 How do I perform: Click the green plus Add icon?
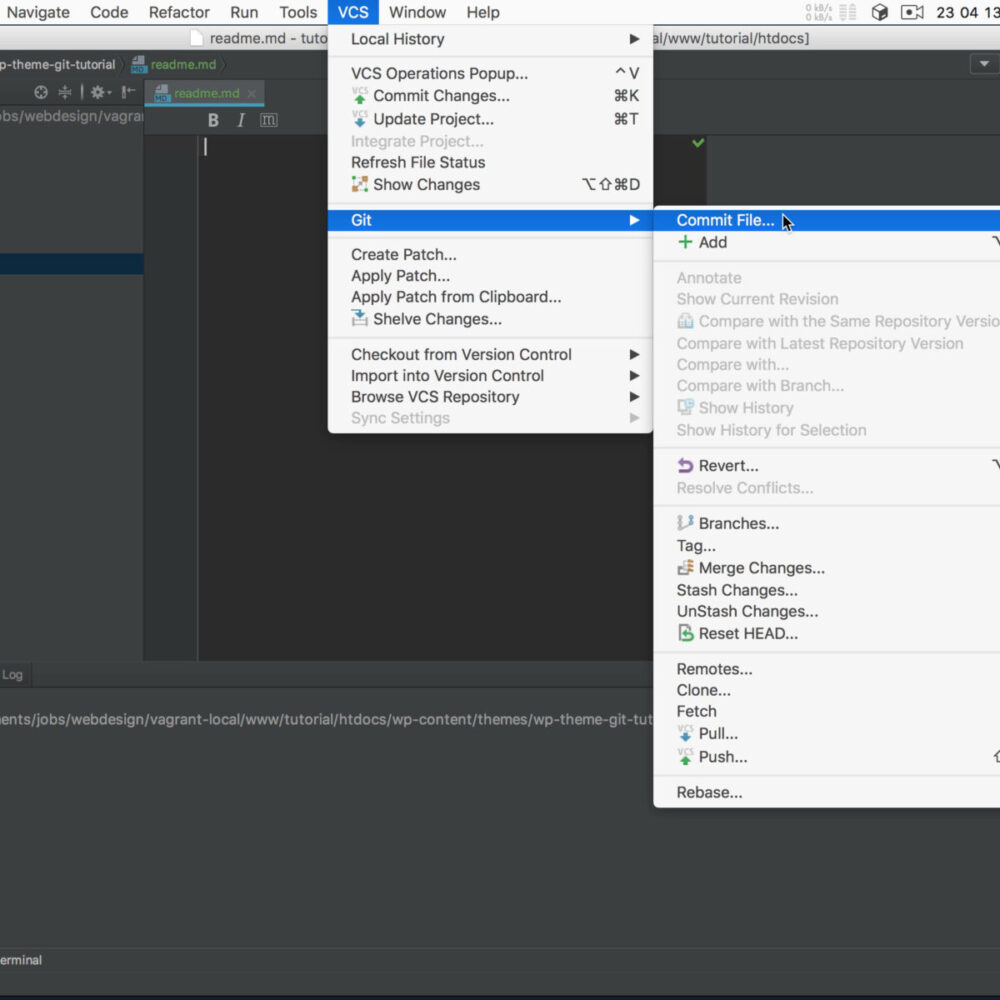[685, 242]
